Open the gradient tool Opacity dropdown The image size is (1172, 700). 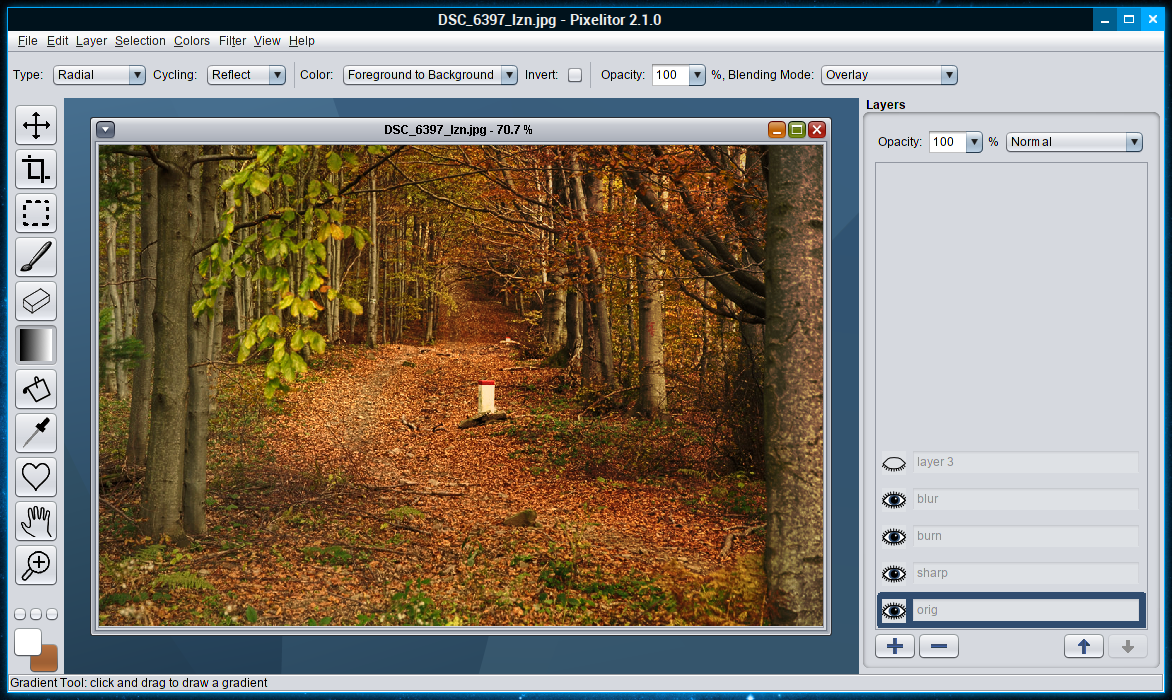(697, 75)
